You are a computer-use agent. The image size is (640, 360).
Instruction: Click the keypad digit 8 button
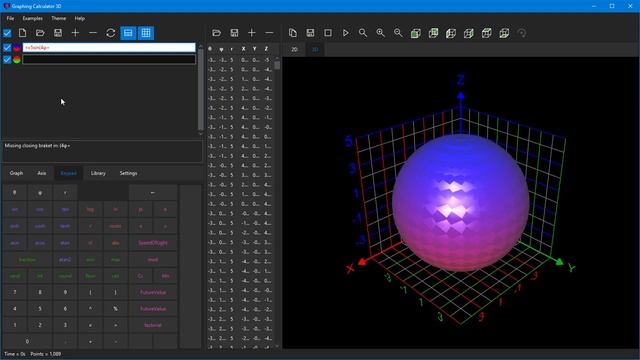(x=40, y=292)
